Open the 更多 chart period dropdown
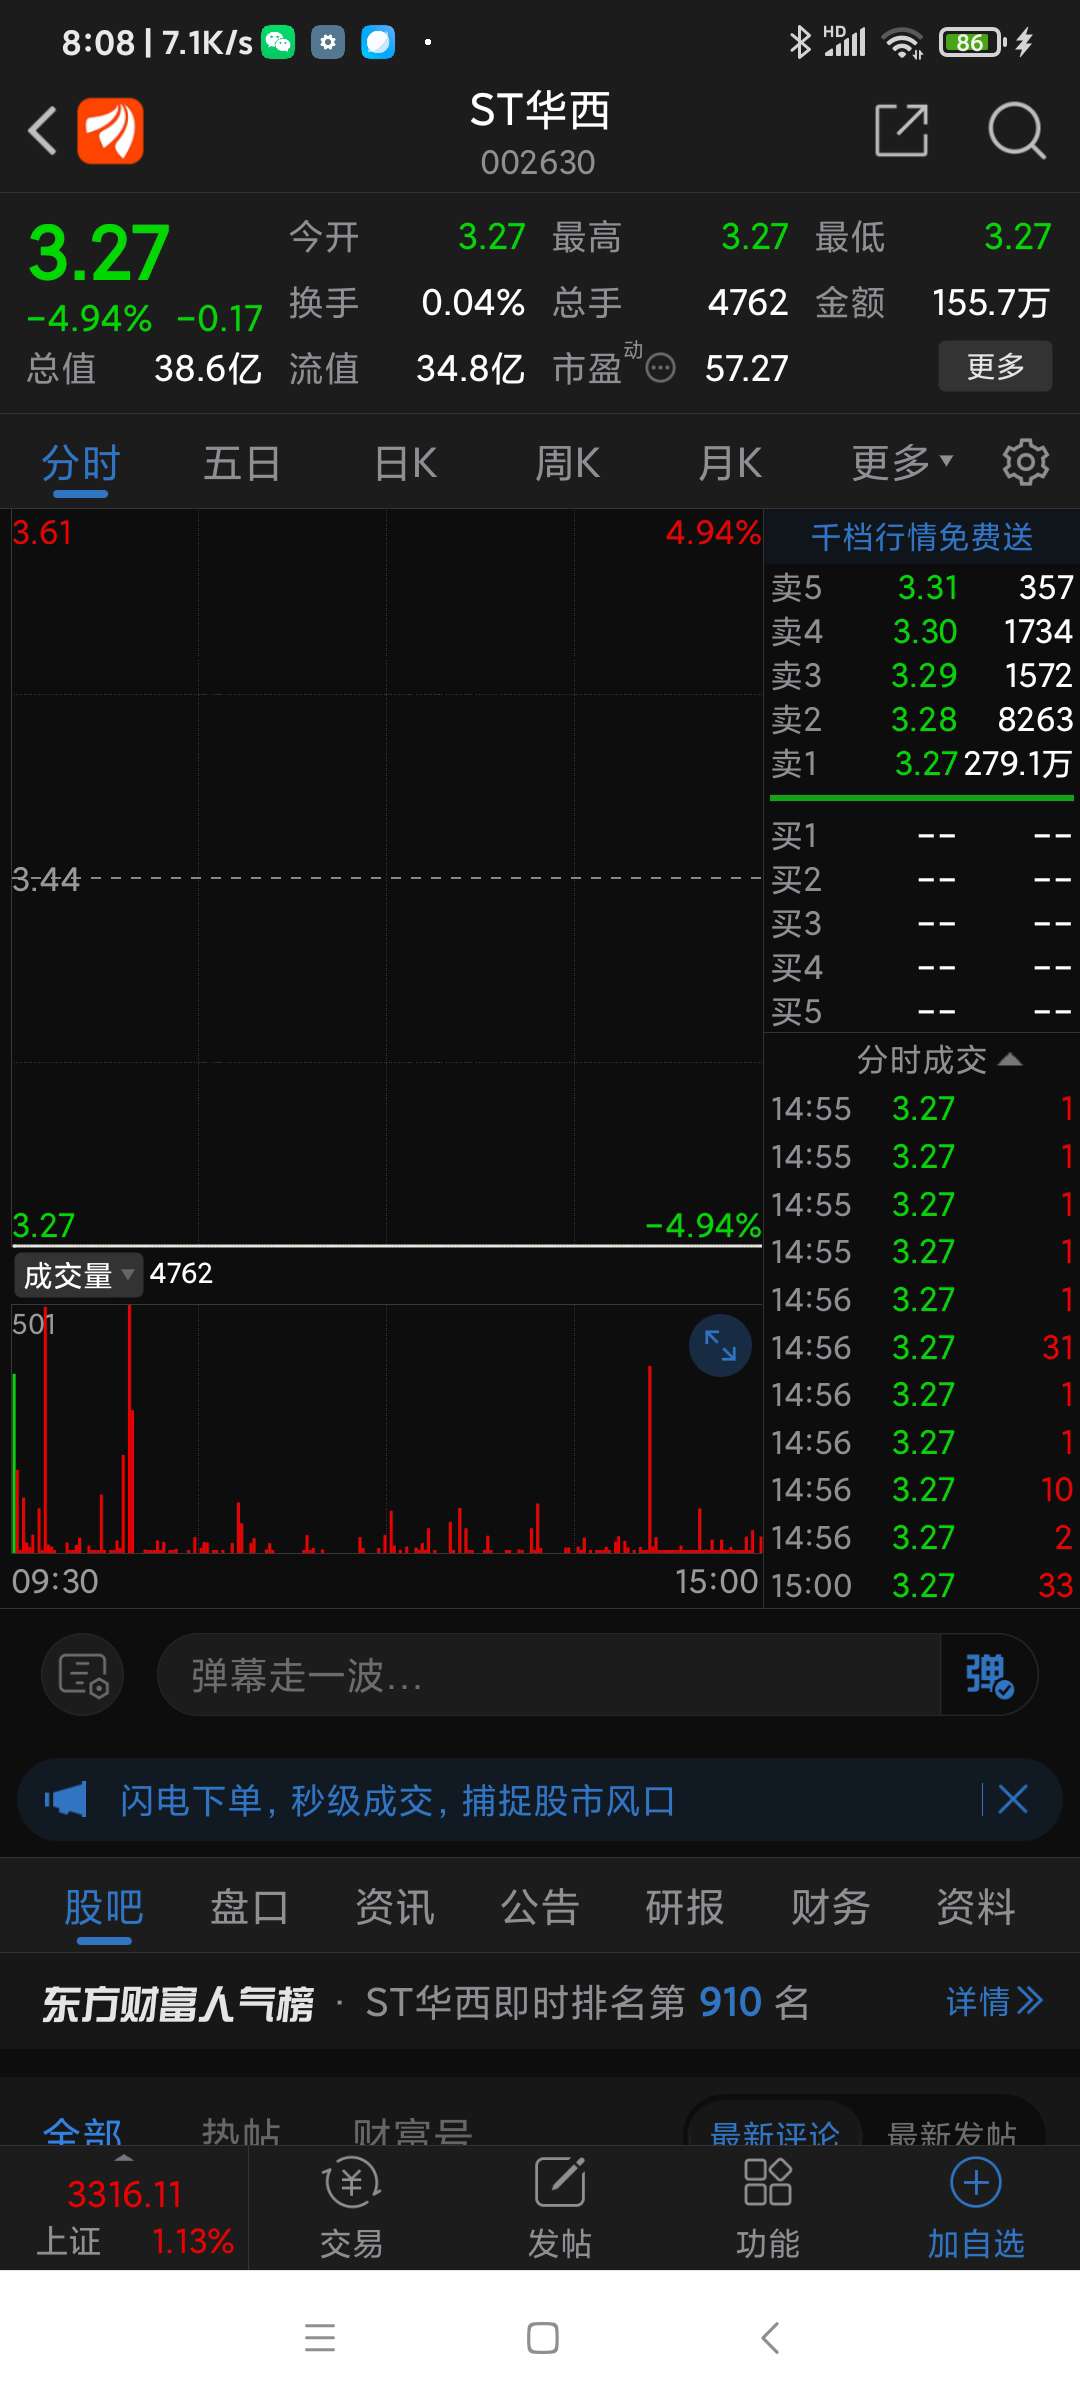 (x=902, y=463)
